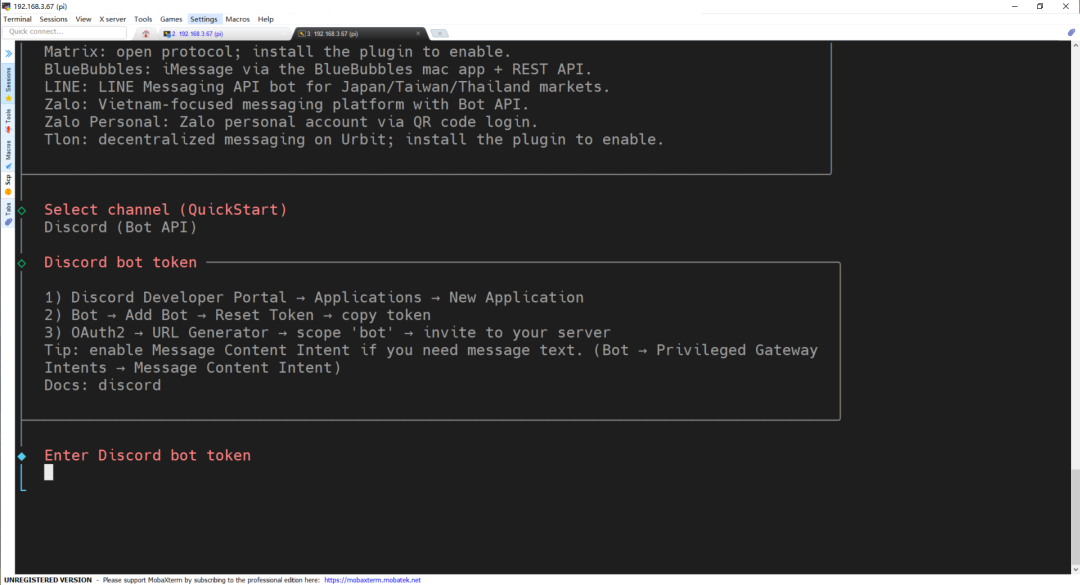Screen dimensions: 1080x585
Task: Open a new terminal tab
Action: click(439, 33)
